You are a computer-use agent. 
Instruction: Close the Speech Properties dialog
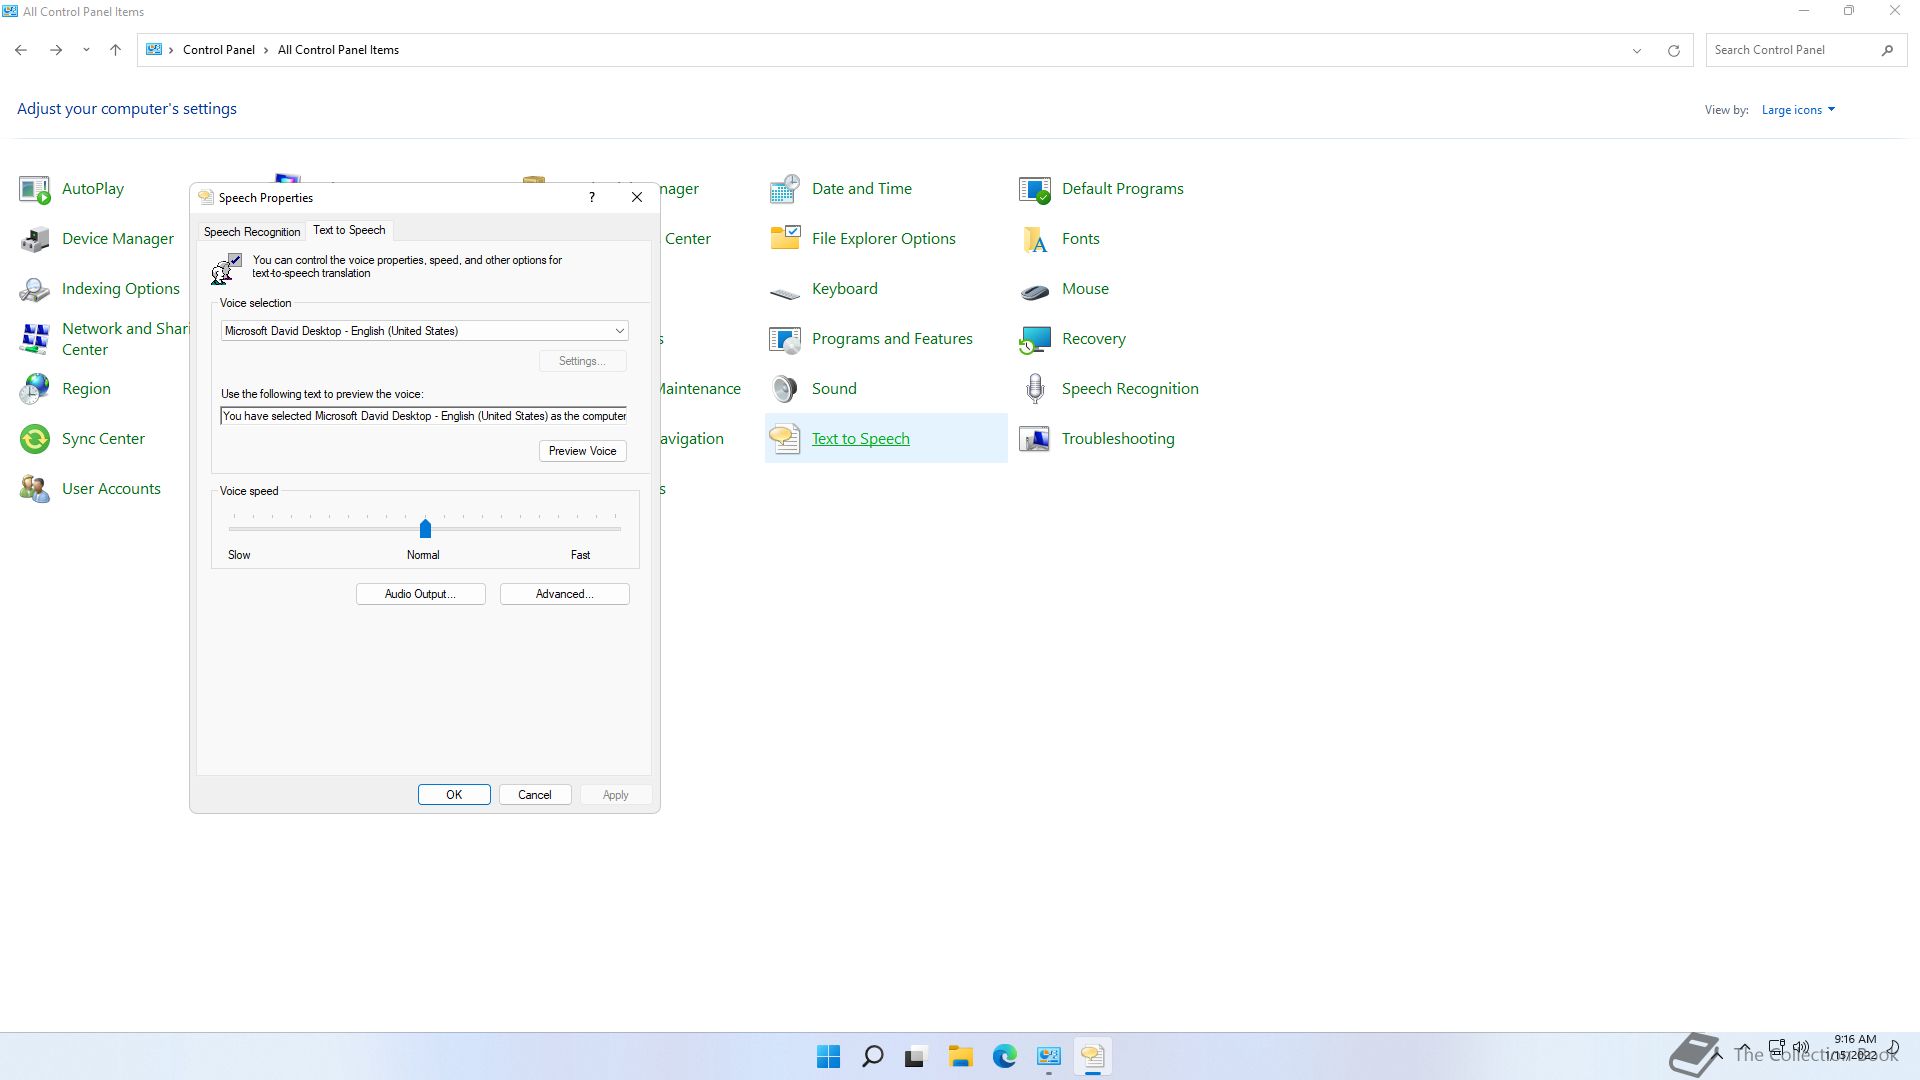point(637,197)
